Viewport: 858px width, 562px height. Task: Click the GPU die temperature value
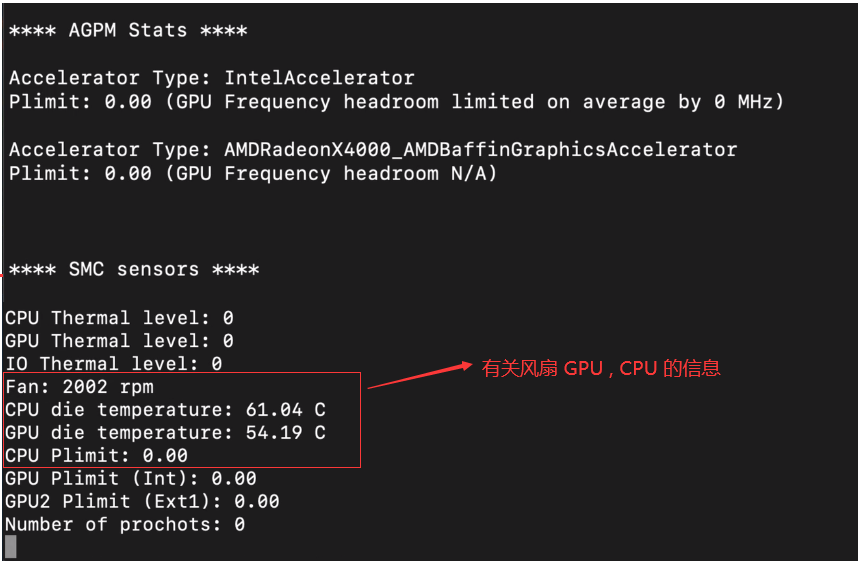(286, 432)
